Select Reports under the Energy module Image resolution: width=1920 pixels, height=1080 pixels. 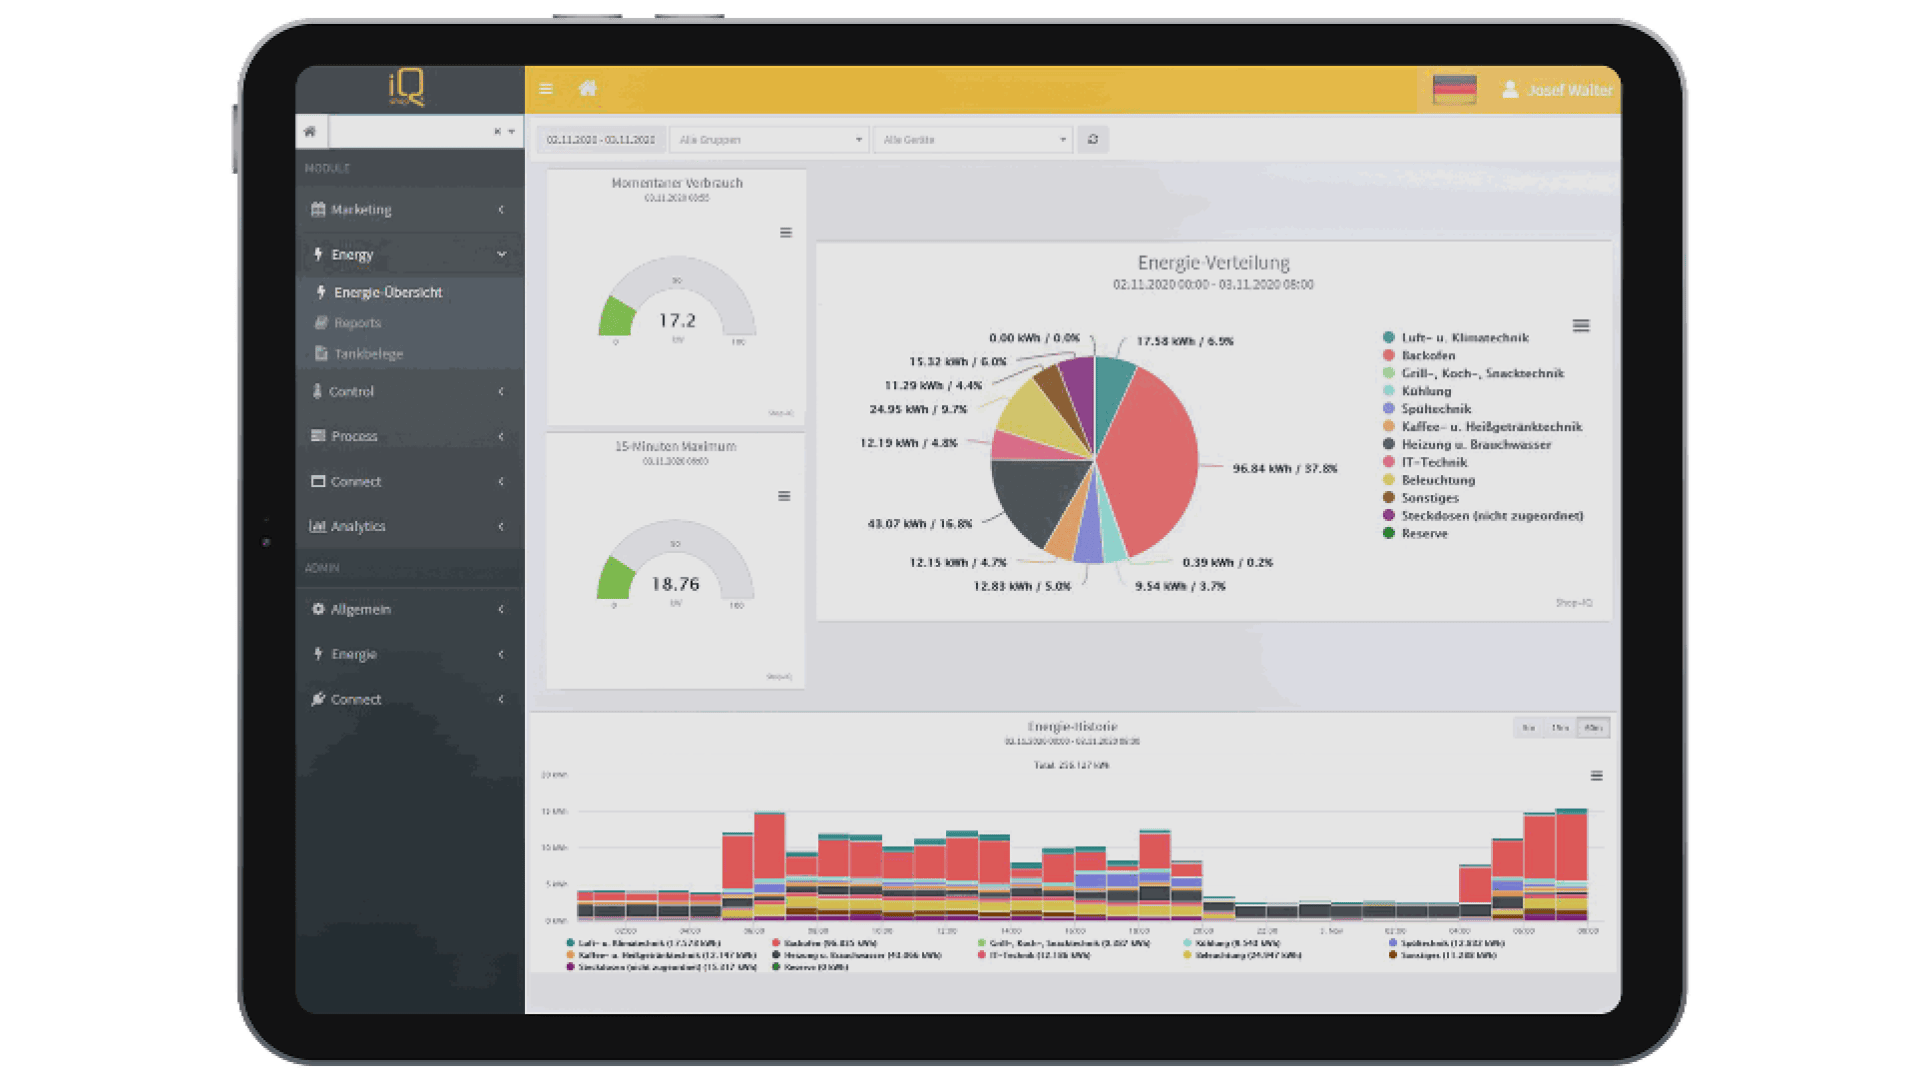(357, 322)
